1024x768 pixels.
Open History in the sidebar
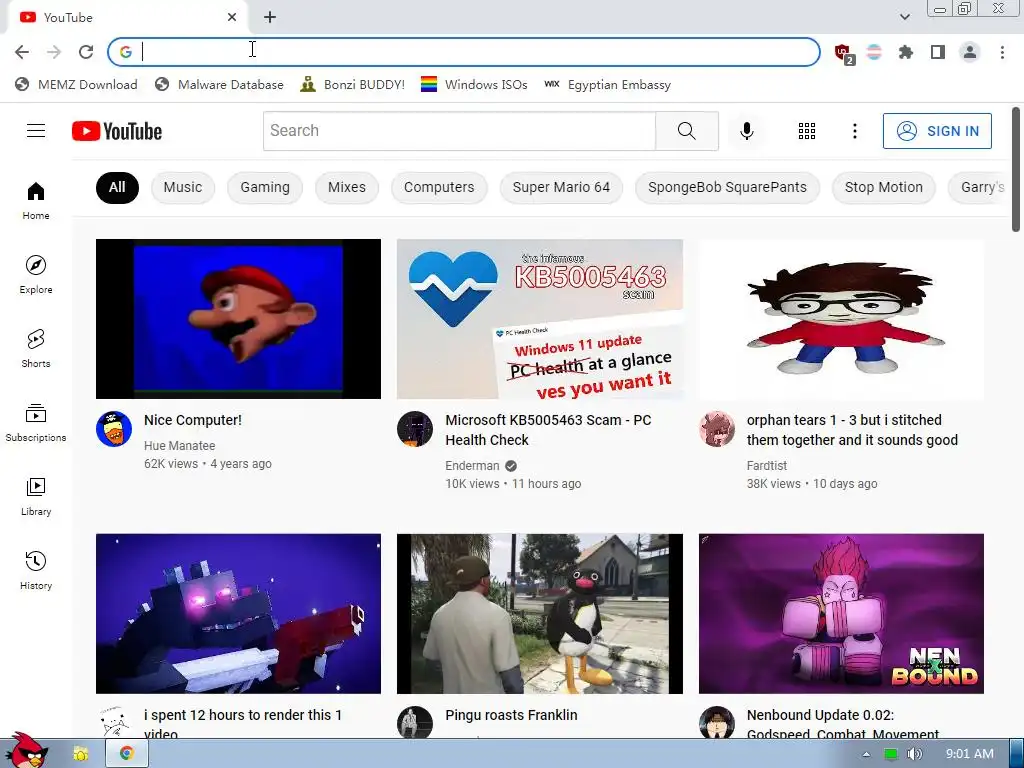[x=36, y=571]
